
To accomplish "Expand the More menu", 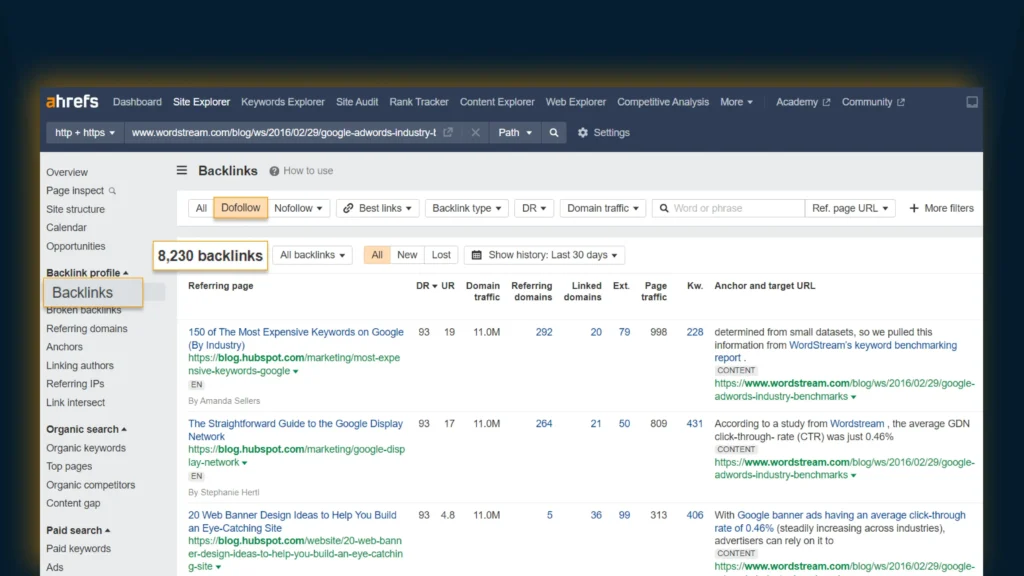I will pos(737,102).
